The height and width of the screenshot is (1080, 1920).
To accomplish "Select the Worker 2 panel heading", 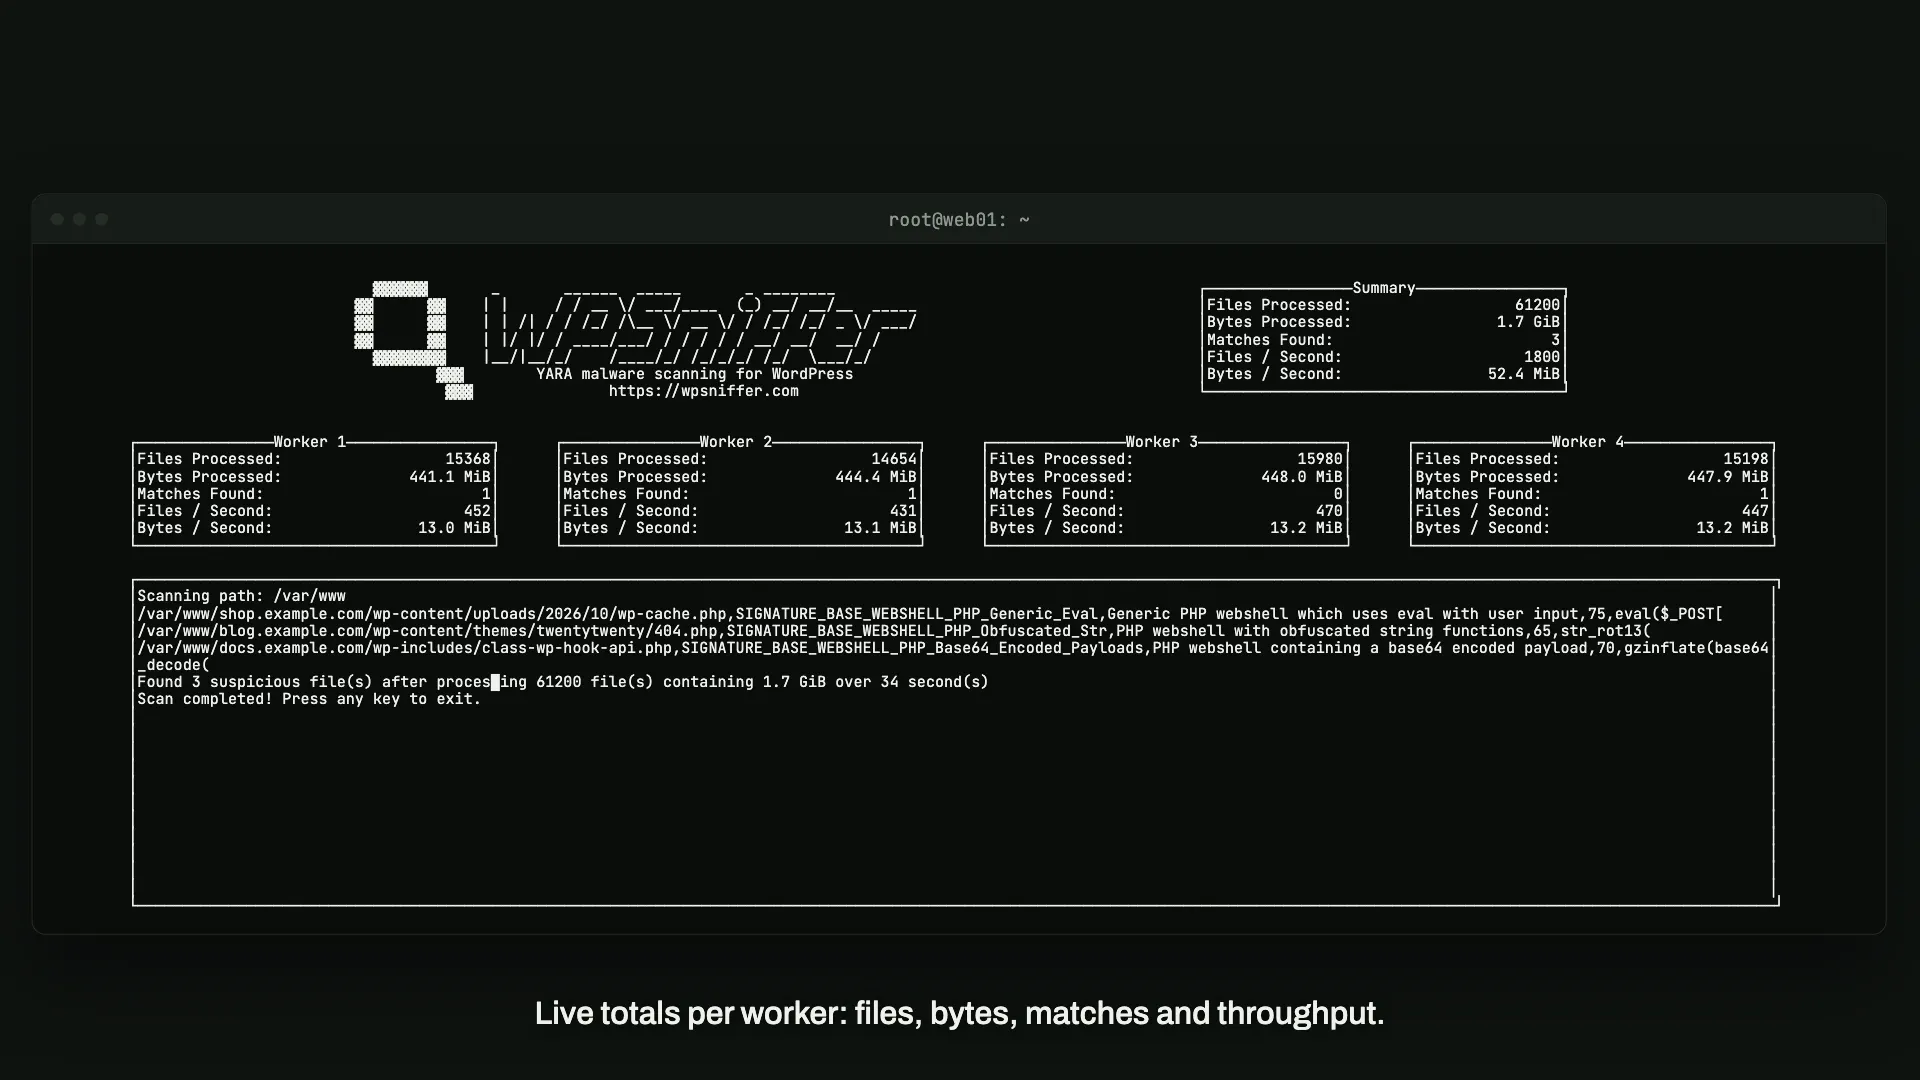I will [736, 442].
